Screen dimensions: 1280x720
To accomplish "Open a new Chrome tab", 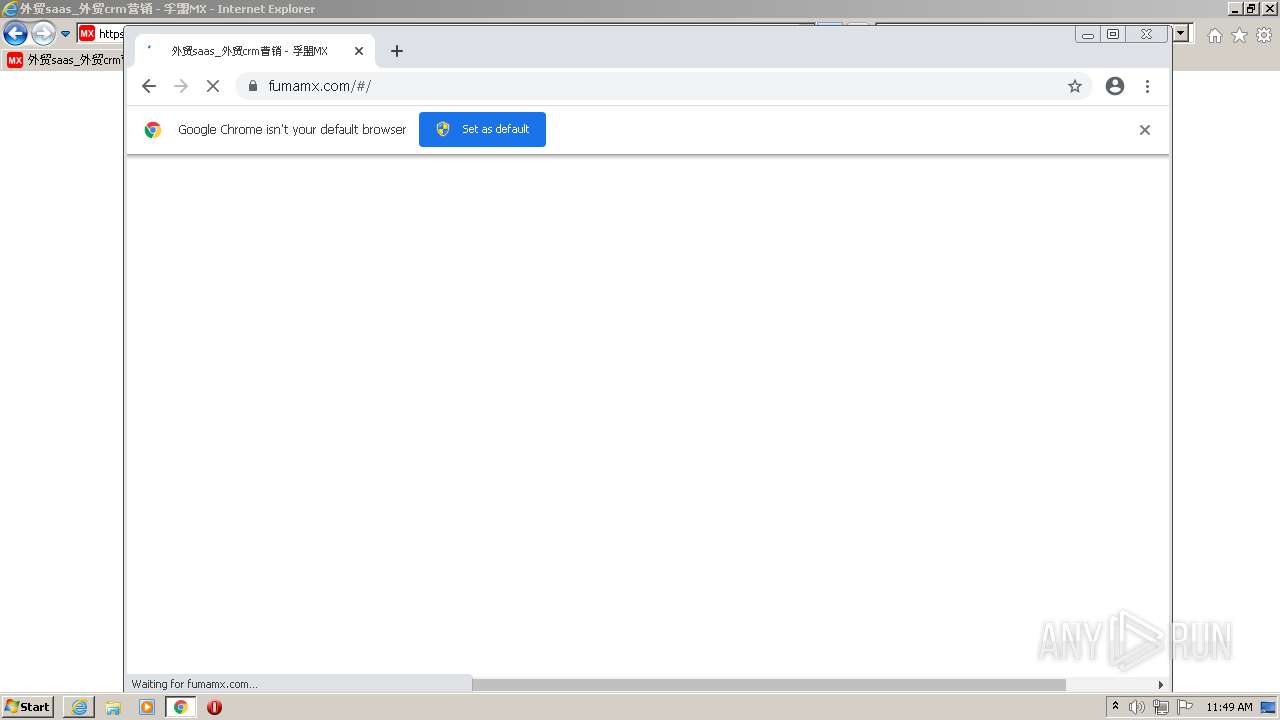I will [x=397, y=51].
